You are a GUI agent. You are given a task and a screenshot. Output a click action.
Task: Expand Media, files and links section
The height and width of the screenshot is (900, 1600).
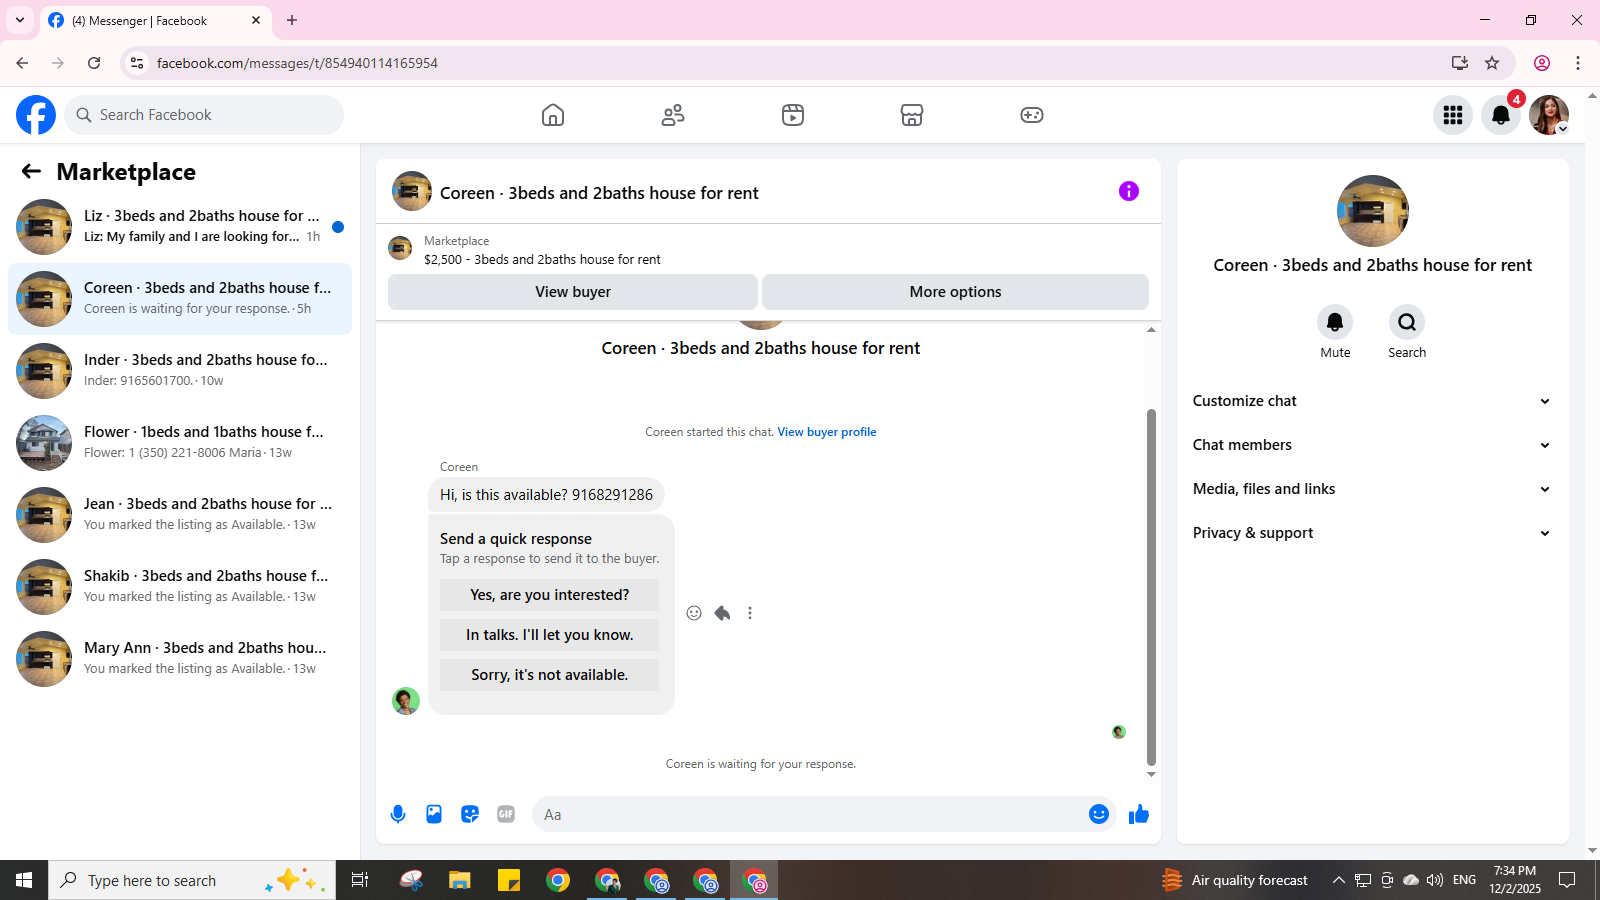pos(1372,489)
